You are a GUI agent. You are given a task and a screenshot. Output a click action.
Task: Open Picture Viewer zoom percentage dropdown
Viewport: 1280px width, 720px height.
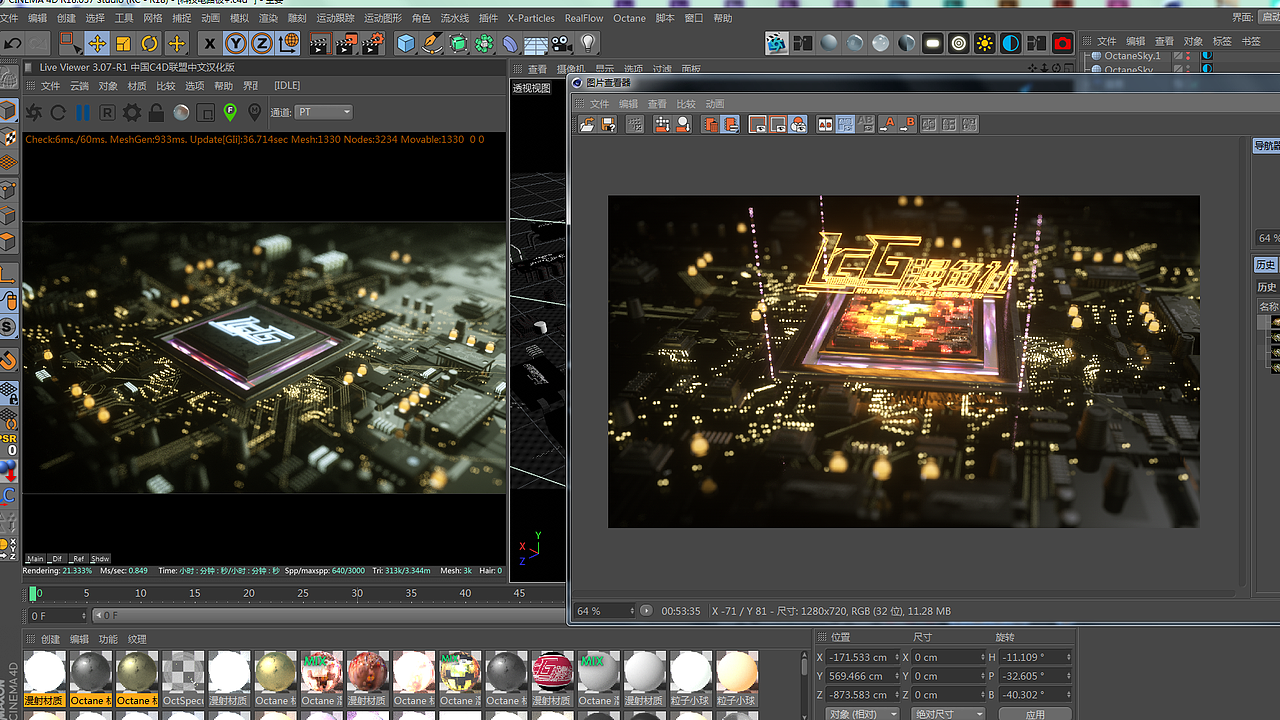[605, 611]
